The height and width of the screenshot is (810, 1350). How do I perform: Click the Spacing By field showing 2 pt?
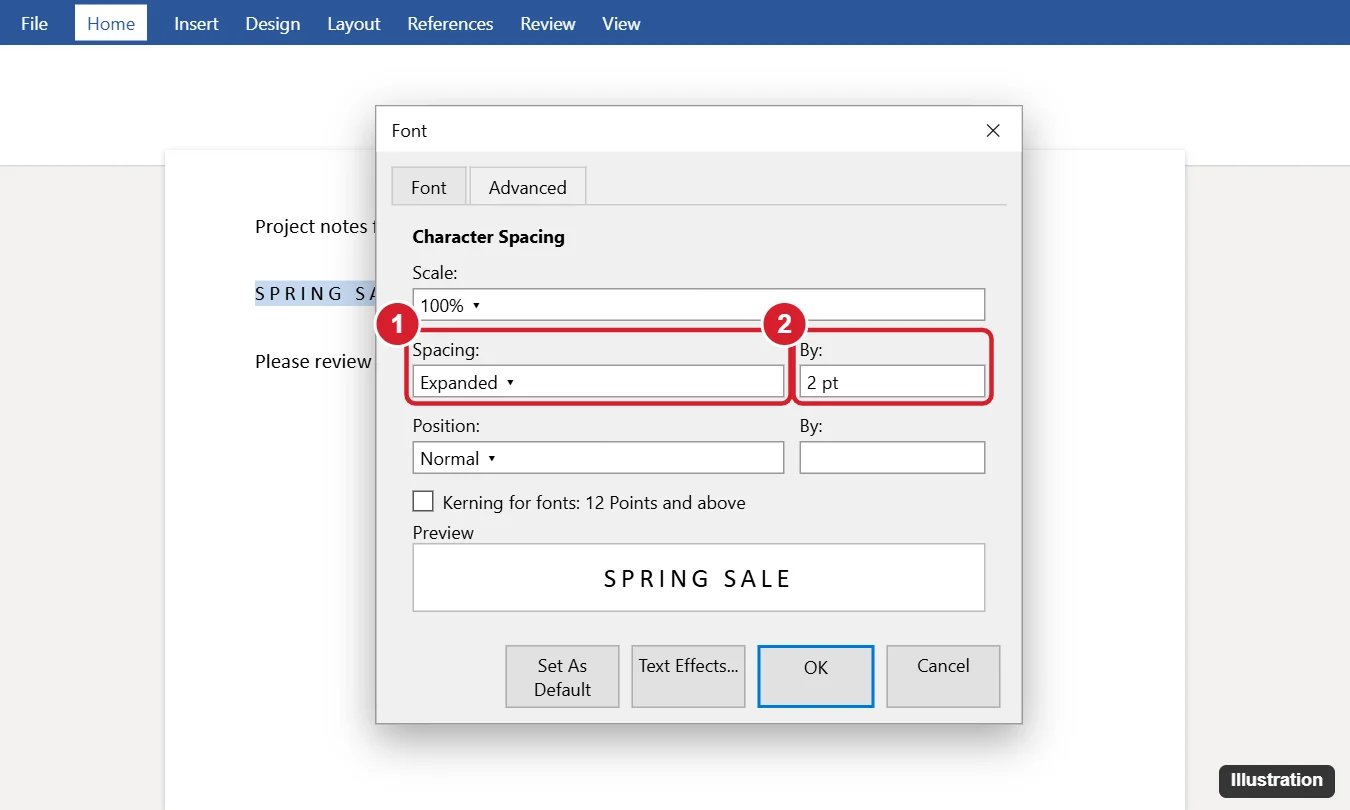(892, 382)
